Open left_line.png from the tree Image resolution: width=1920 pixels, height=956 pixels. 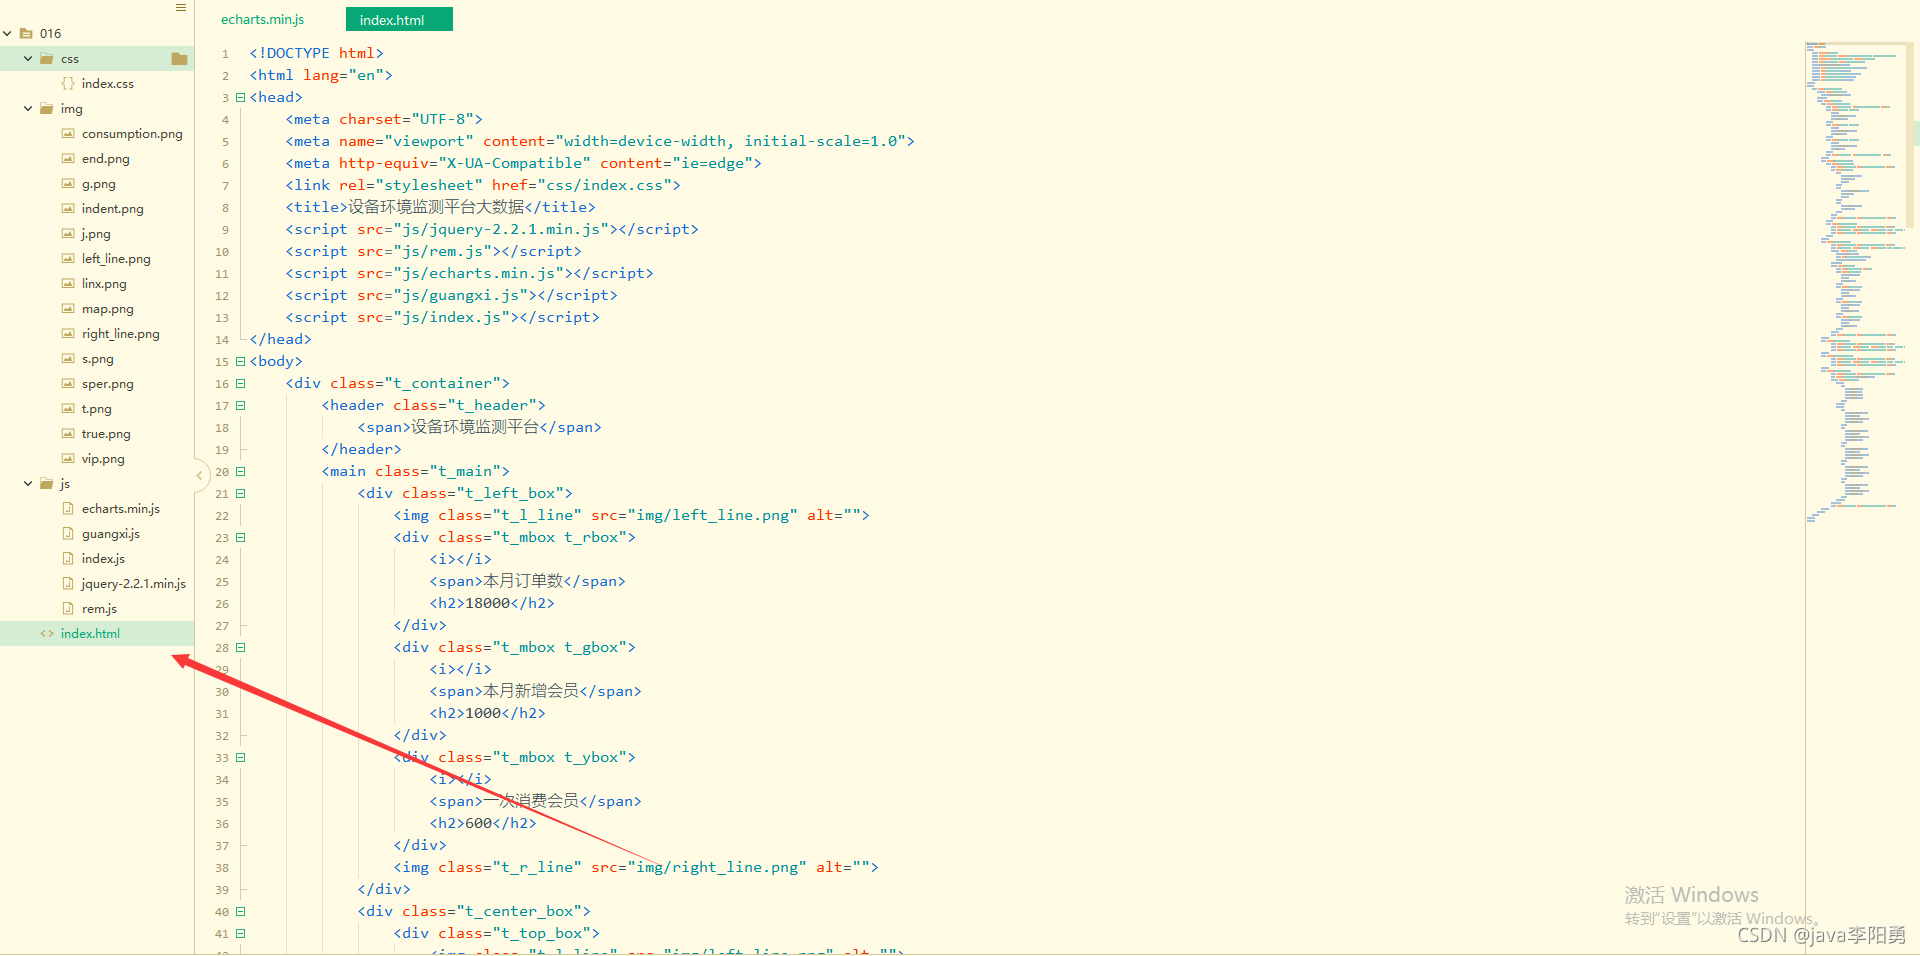(116, 259)
